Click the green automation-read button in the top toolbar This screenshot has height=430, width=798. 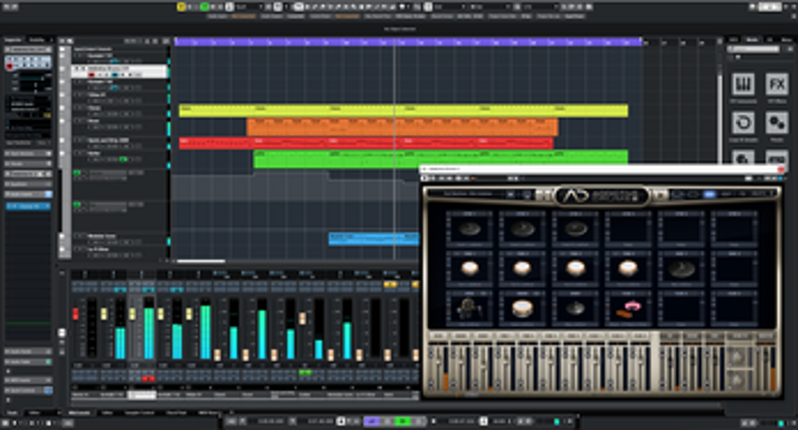[205, 7]
